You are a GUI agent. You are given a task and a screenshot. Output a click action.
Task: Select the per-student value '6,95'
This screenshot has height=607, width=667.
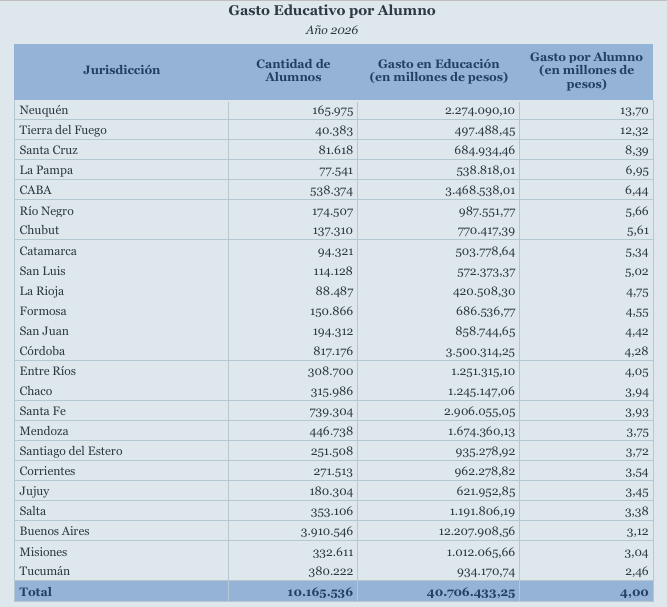(x=637, y=171)
